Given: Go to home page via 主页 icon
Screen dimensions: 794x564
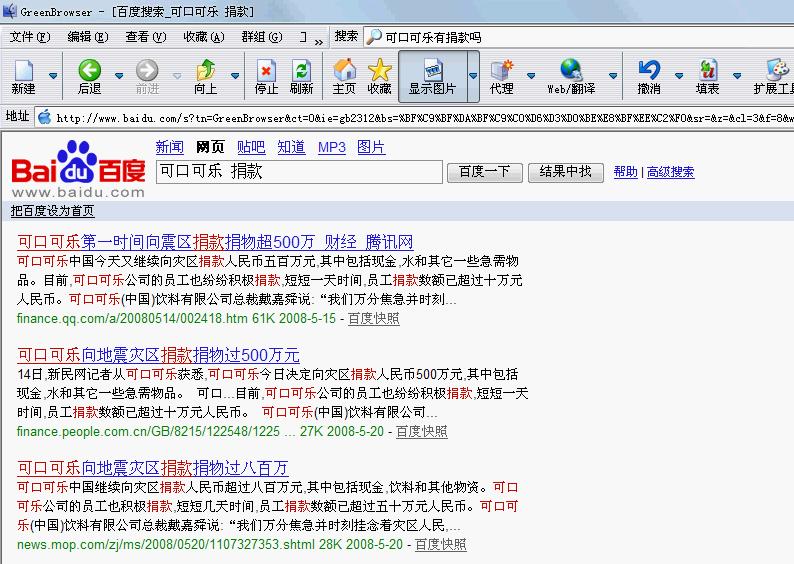Looking at the screenshot, I should tap(344, 76).
